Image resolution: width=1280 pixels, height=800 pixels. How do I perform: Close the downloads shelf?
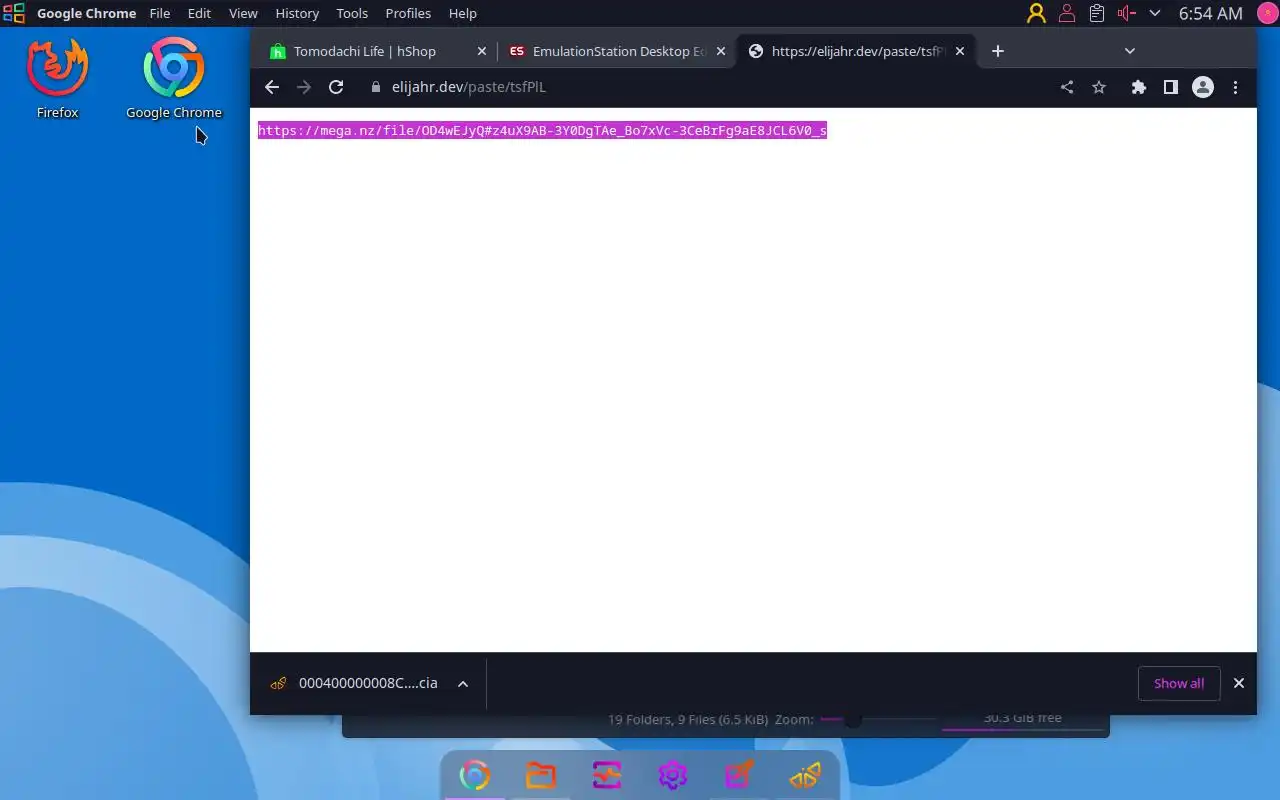[1239, 683]
